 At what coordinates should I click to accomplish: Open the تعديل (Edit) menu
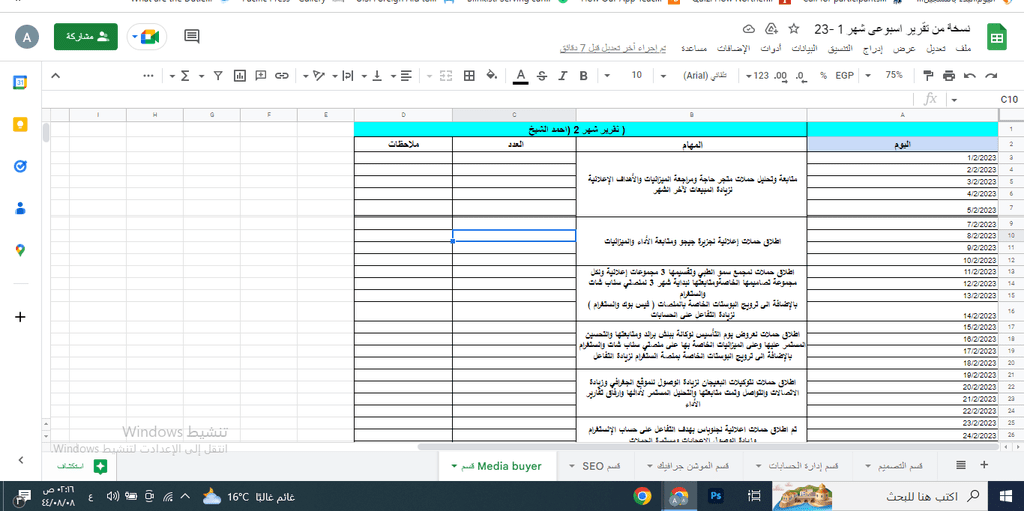(938, 50)
